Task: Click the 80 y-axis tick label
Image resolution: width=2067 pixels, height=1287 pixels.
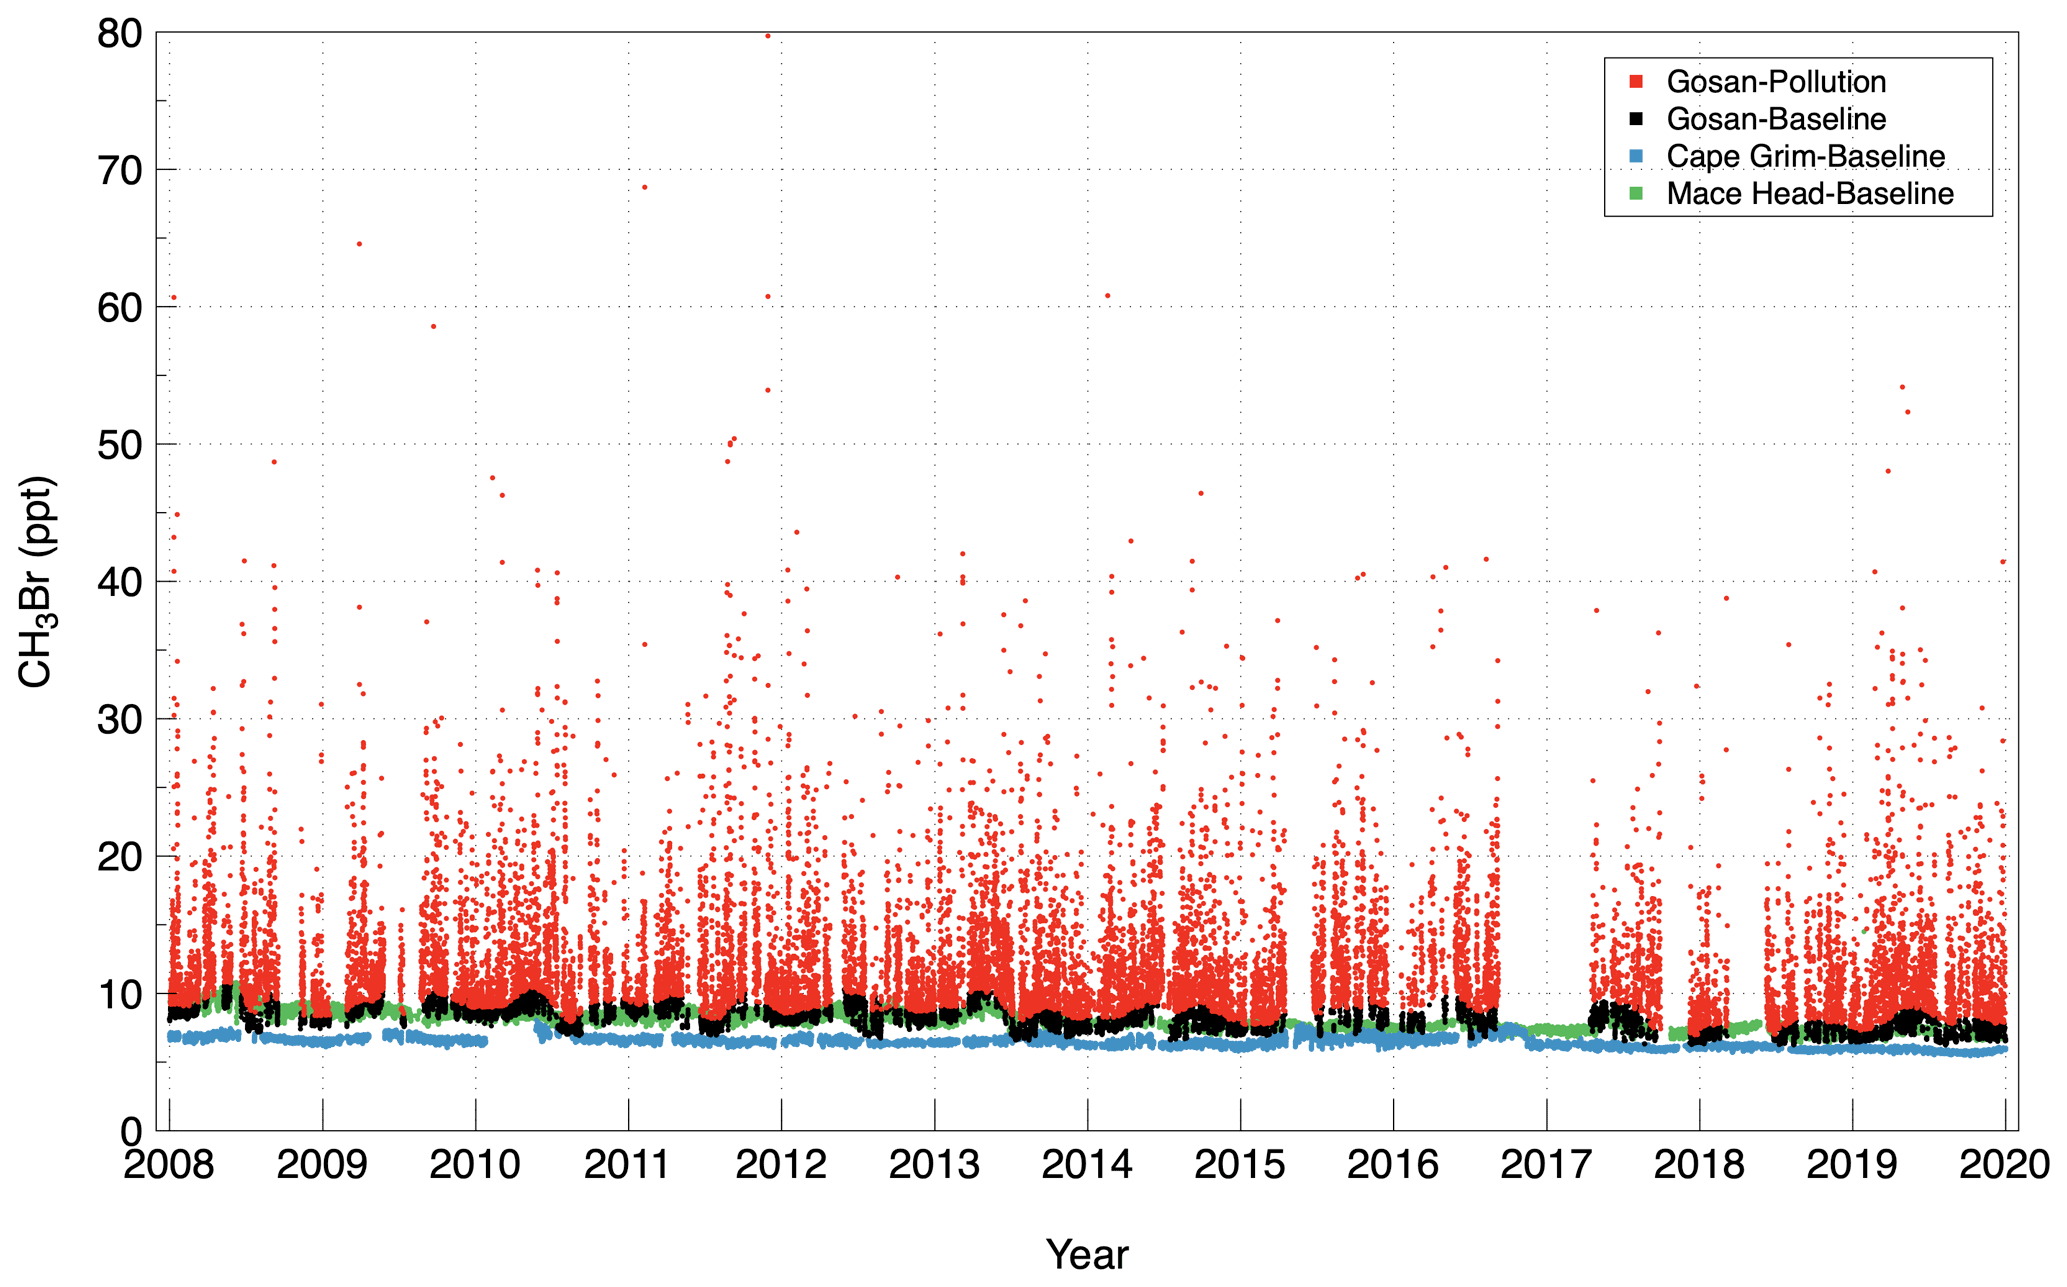Action: [x=119, y=35]
